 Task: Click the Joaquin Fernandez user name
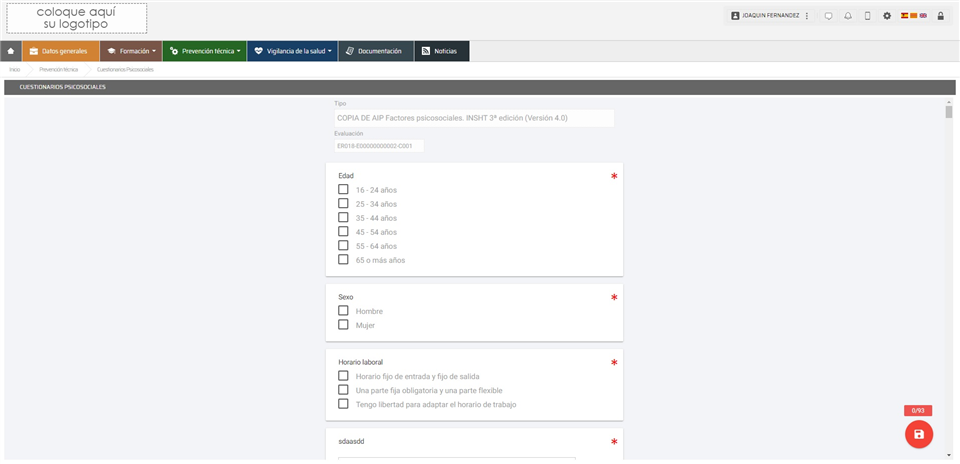point(770,16)
